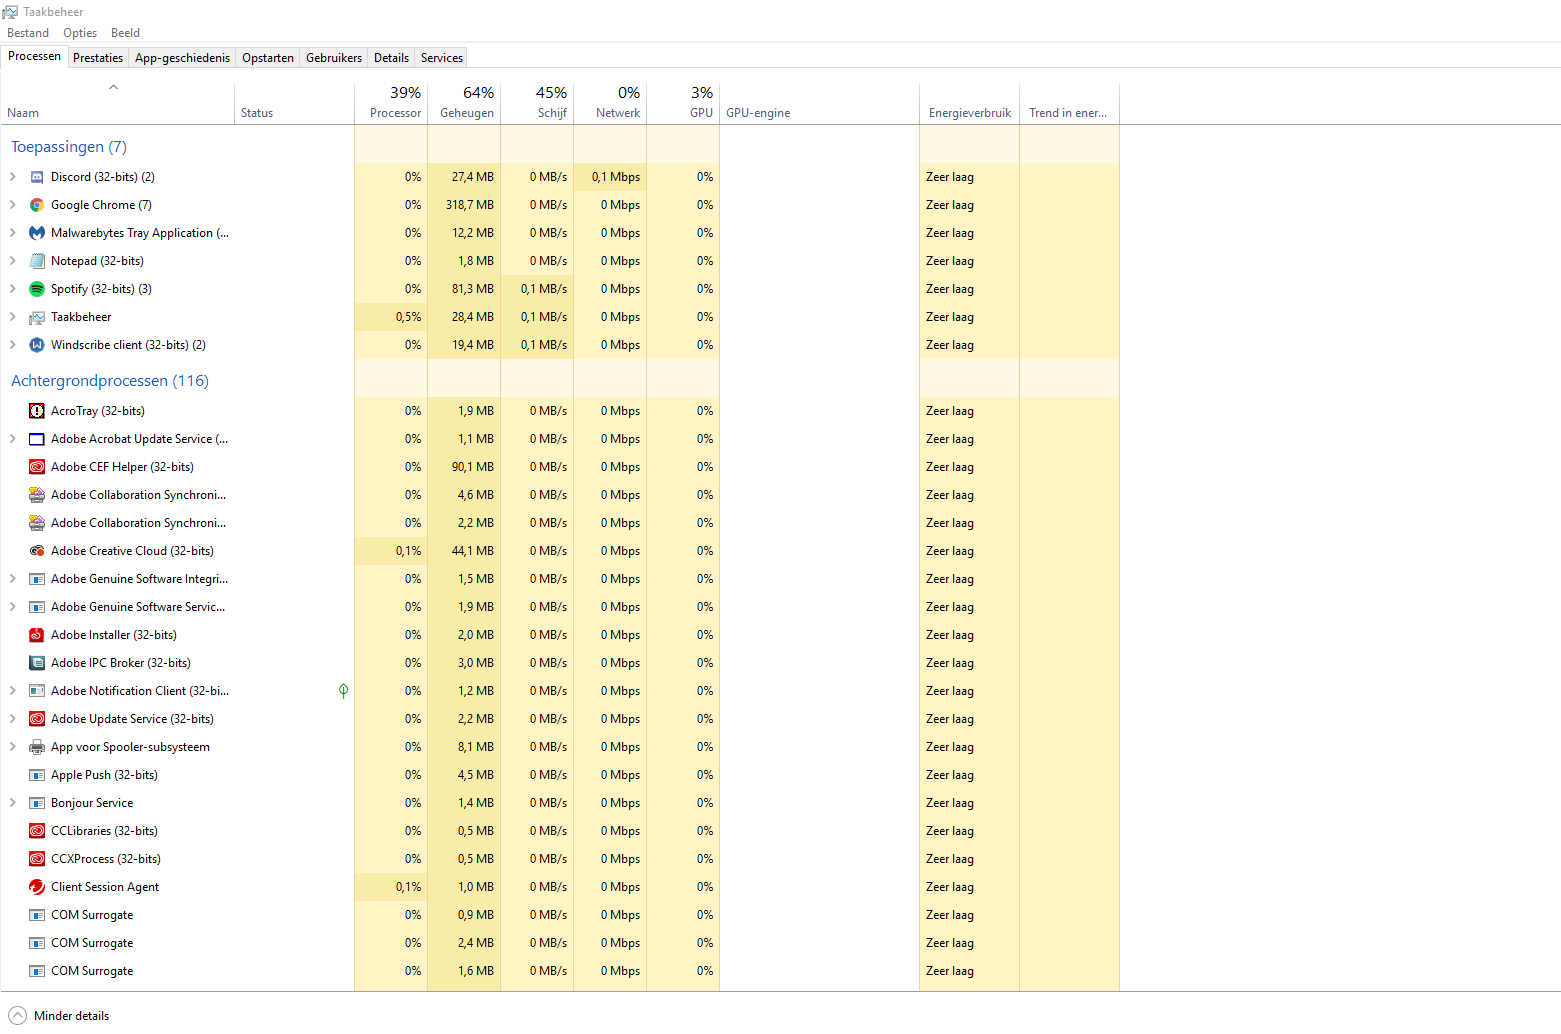1561x1034 pixels.
Task: Click the Minder details collapse icon
Action: tap(17, 1016)
